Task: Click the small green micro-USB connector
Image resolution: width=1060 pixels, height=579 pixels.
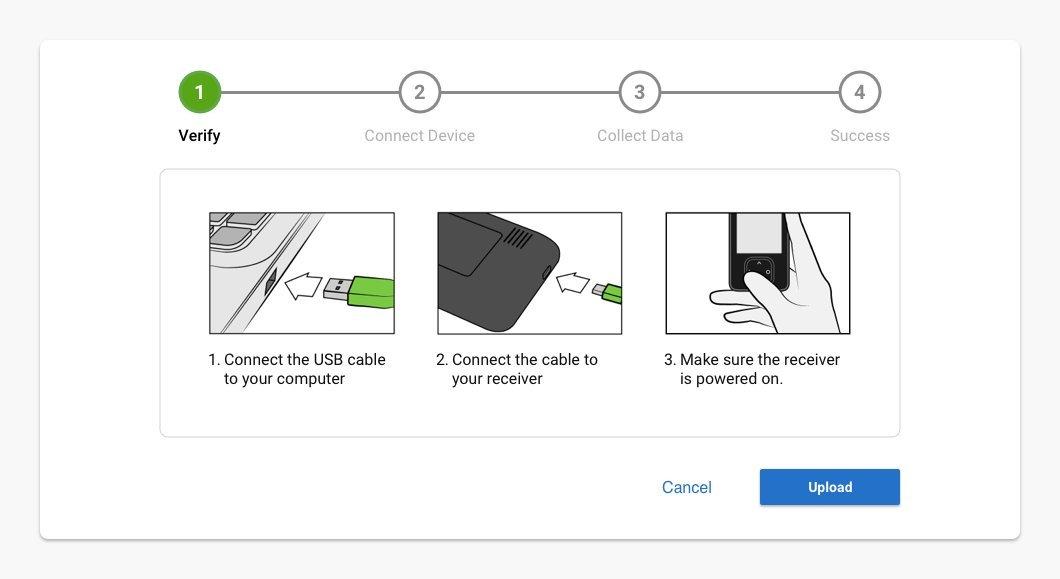Action: (608, 292)
